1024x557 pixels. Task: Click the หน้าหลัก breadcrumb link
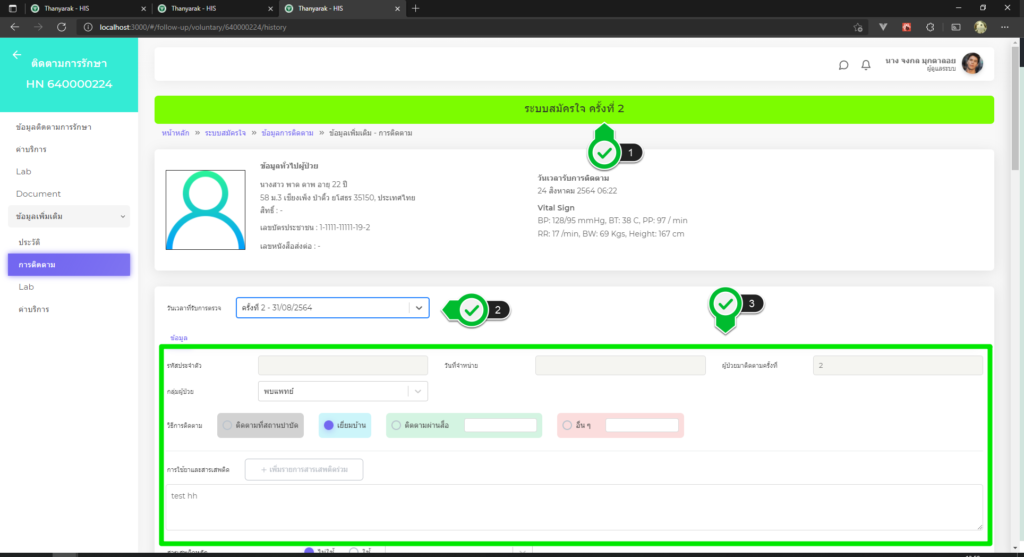(175, 133)
